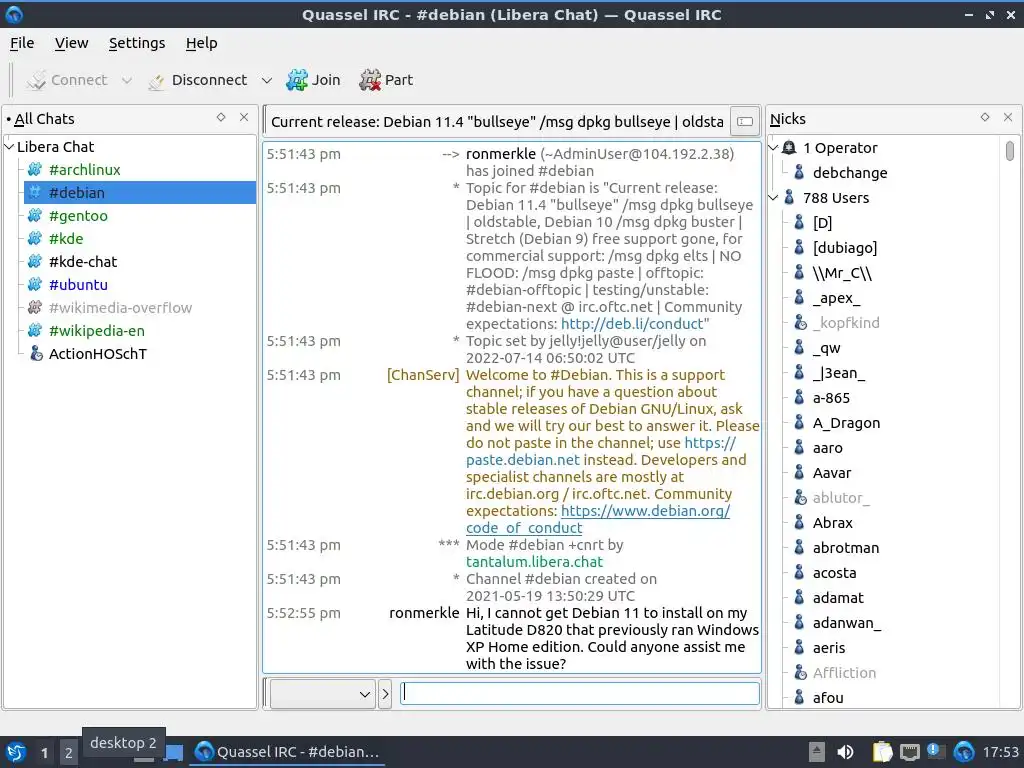Viewport: 1024px width, 768px height.
Task: Click the acosta user icon
Action: pyautogui.click(x=799, y=573)
